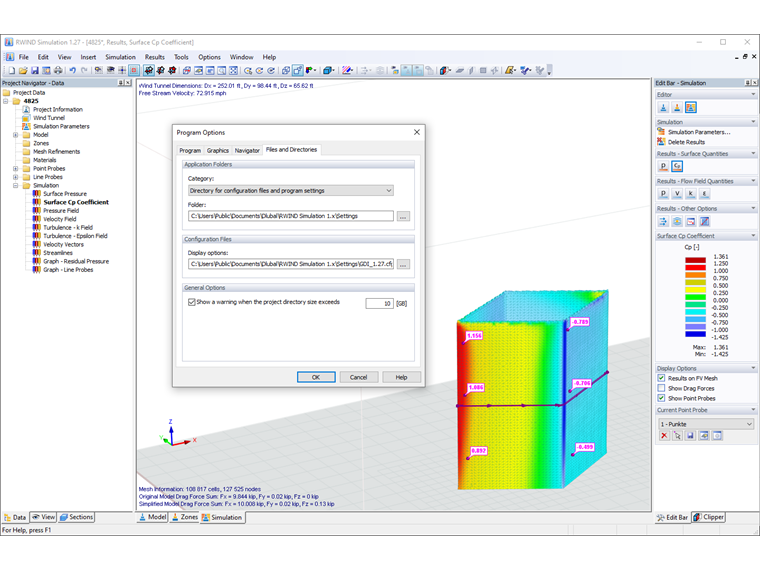Screen dimensions: 760x570
Task: Collapse the 4825 project tree node
Action: 6,101
